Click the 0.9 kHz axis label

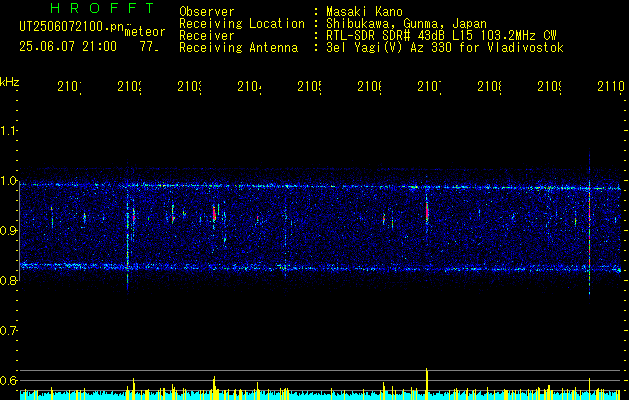pyautogui.click(x=8, y=231)
